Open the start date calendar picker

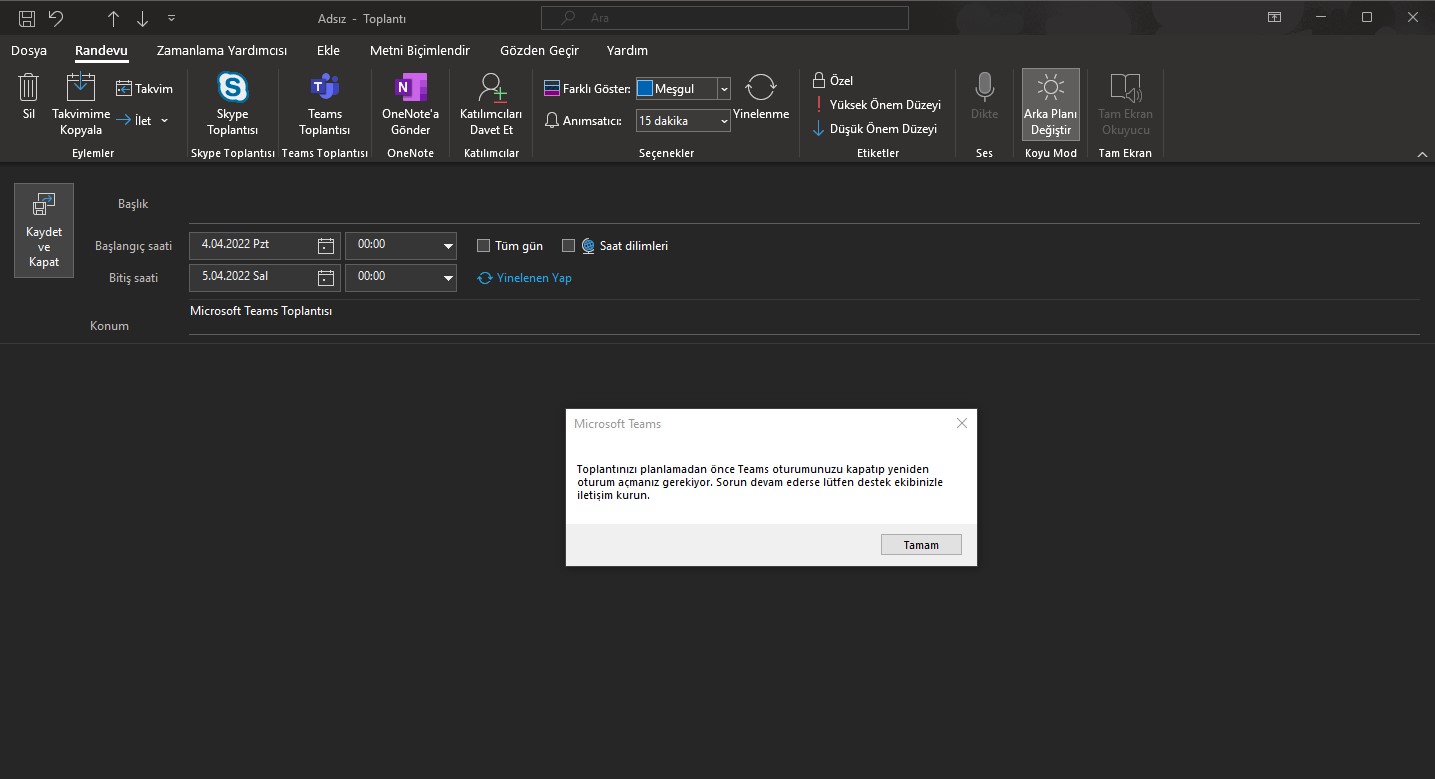point(326,246)
